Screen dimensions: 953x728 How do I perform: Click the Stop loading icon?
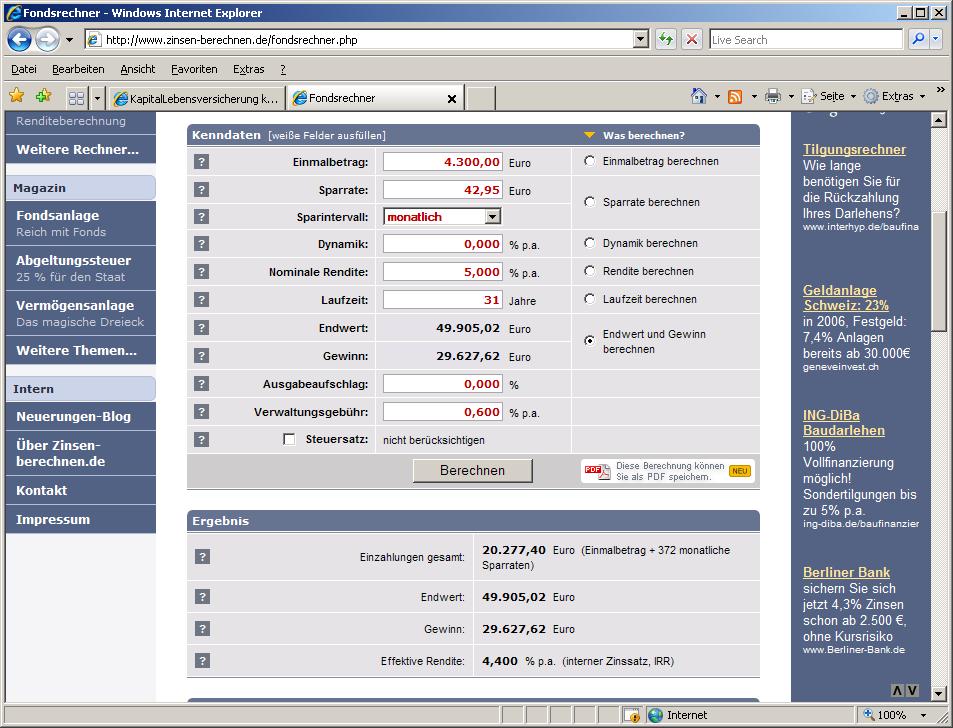[x=691, y=40]
